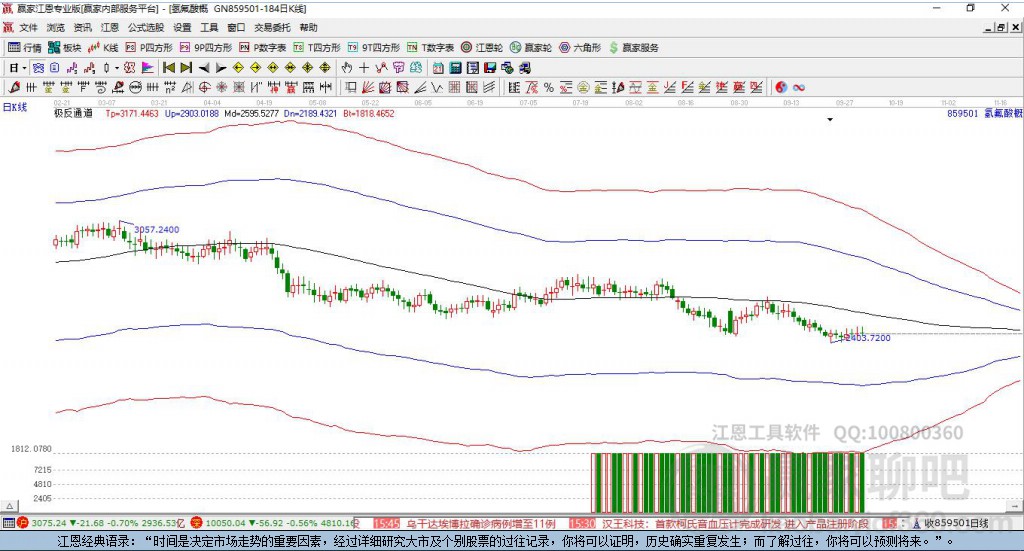Select the zigzag wave line tool
This screenshot has width=1024, height=551.
tap(437, 87)
